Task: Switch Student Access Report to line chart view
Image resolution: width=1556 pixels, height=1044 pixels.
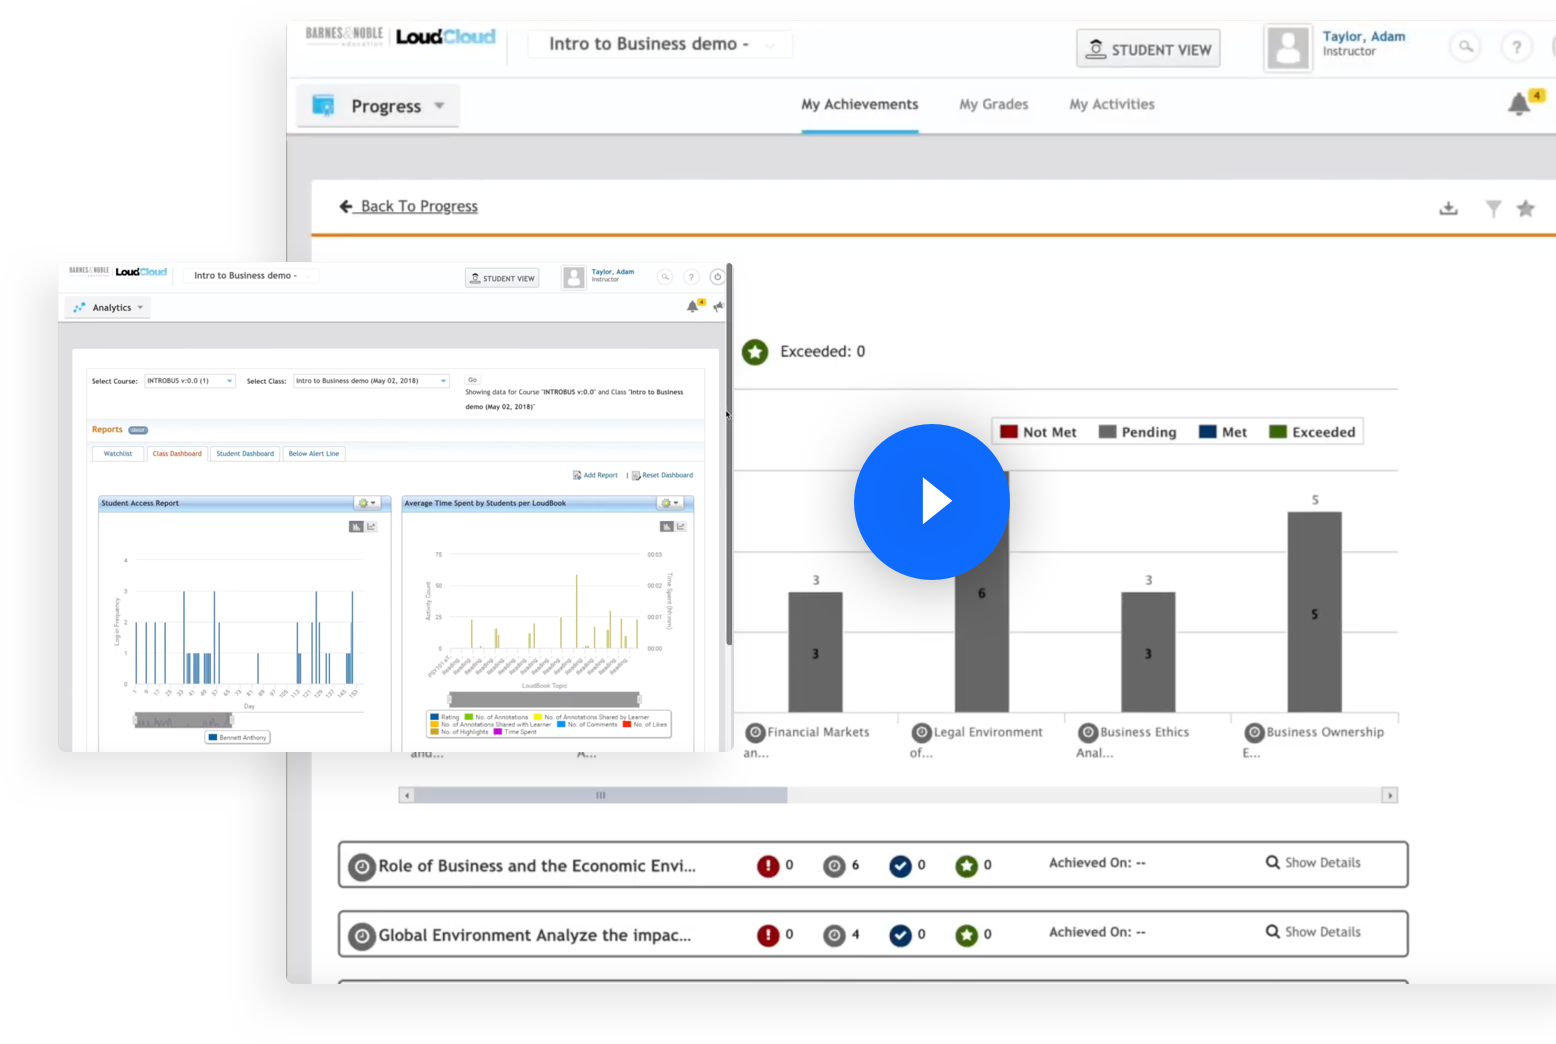Action: pyautogui.click(x=372, y=526)
